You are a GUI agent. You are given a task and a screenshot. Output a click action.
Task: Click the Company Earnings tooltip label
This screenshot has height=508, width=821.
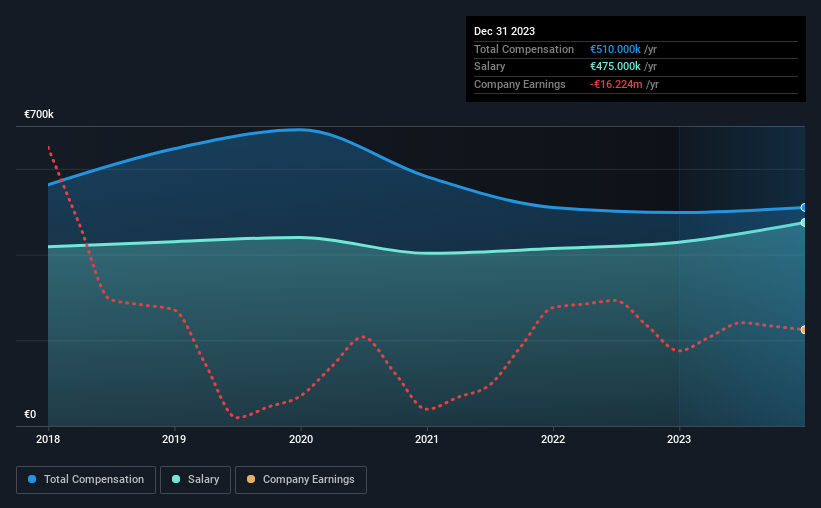[519, 84]
